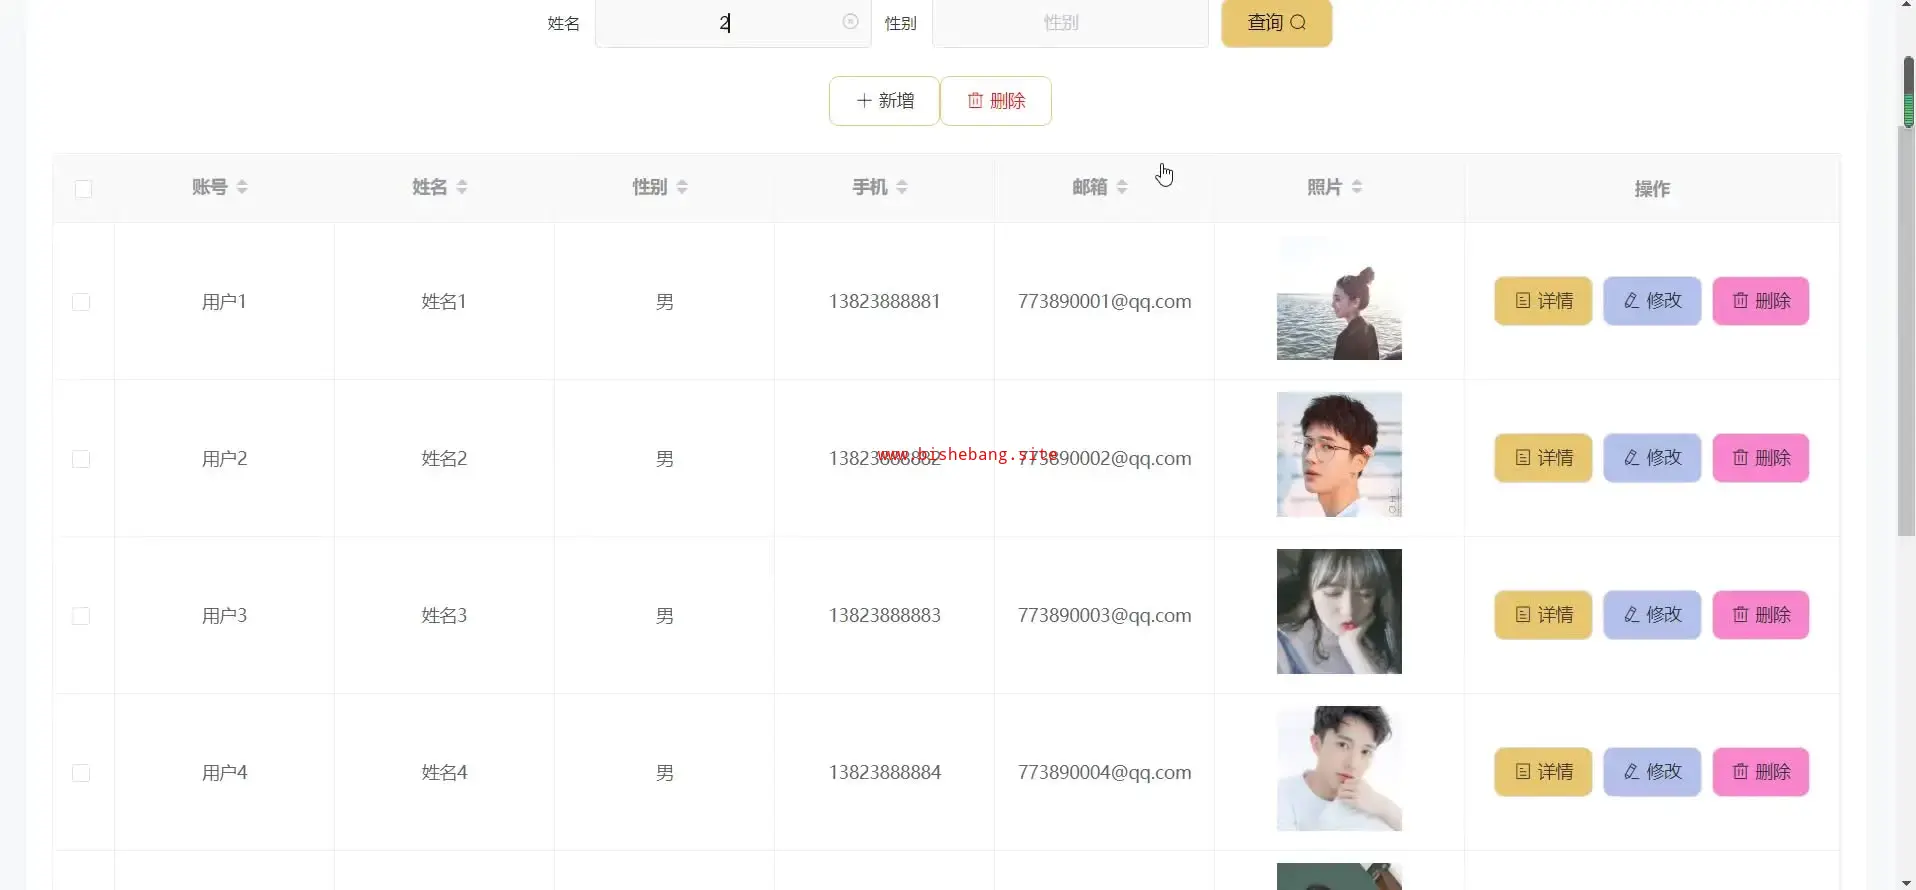This screenshot has width=1916, height=890.
Task: Check the row checkbox for 用户4
Action: click(81, 773)
